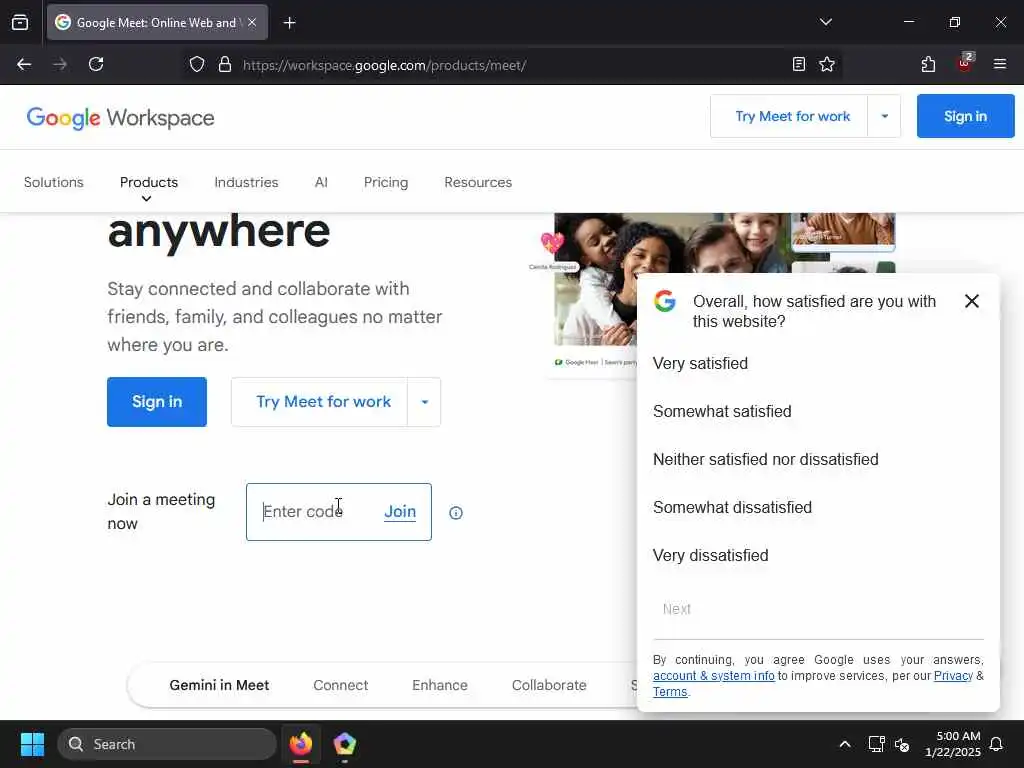Open Firefox application menu

click(x=999, y=64)
